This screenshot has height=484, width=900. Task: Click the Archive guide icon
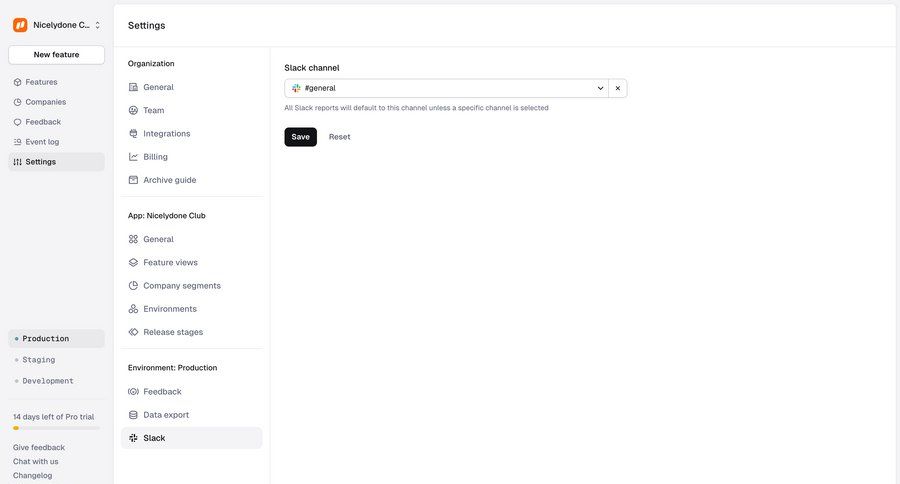coord(133,180)
